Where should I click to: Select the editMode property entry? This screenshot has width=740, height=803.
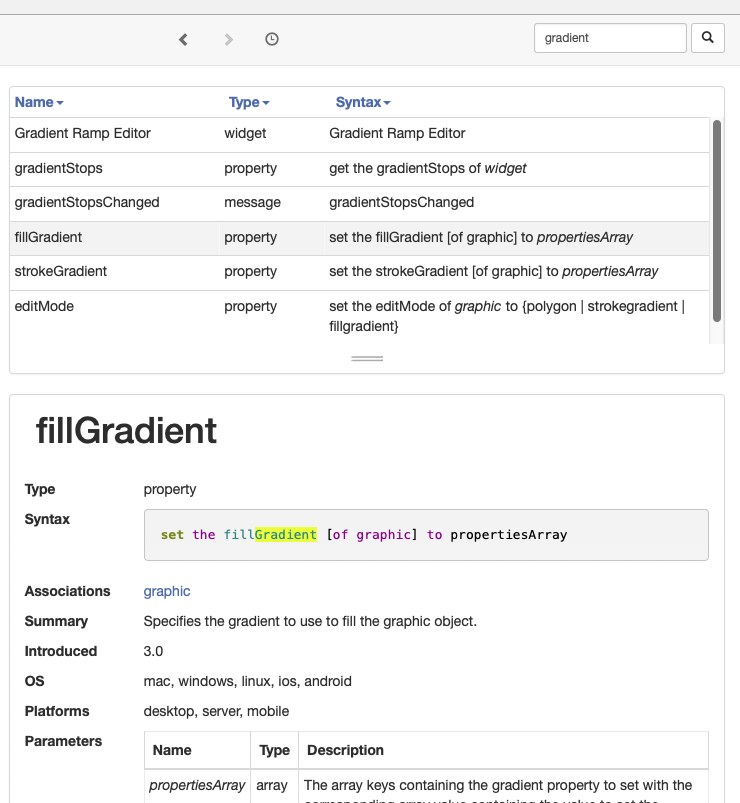pos(45,306)
